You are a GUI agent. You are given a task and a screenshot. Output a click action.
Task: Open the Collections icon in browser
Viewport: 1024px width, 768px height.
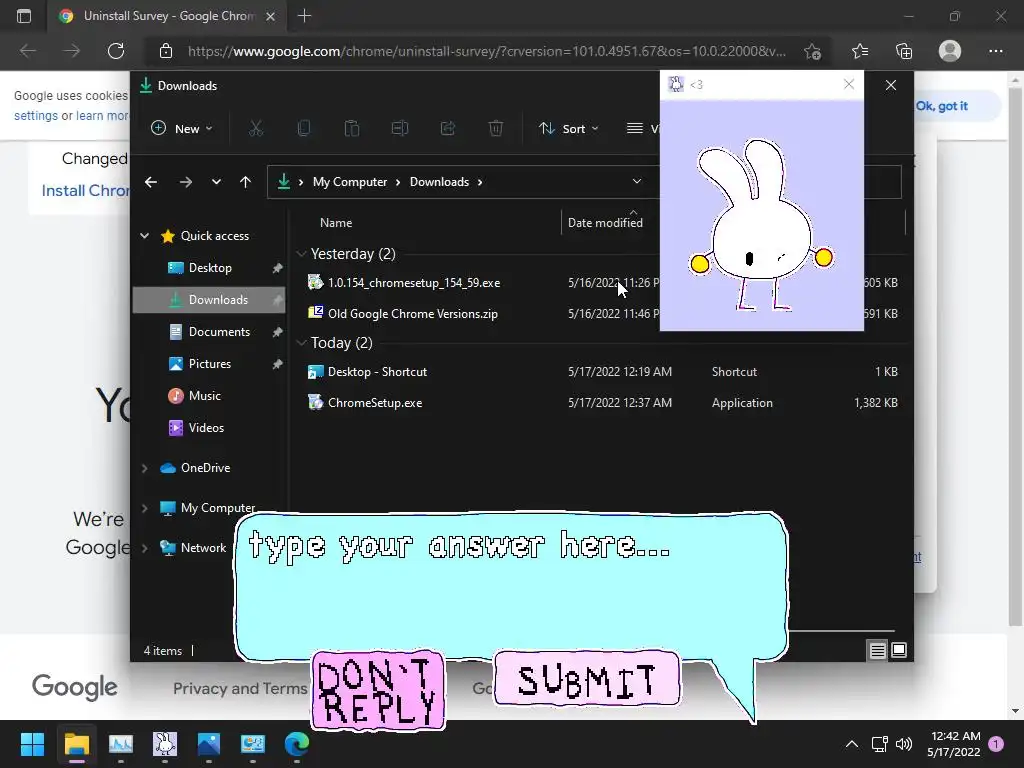click(904, 51)
